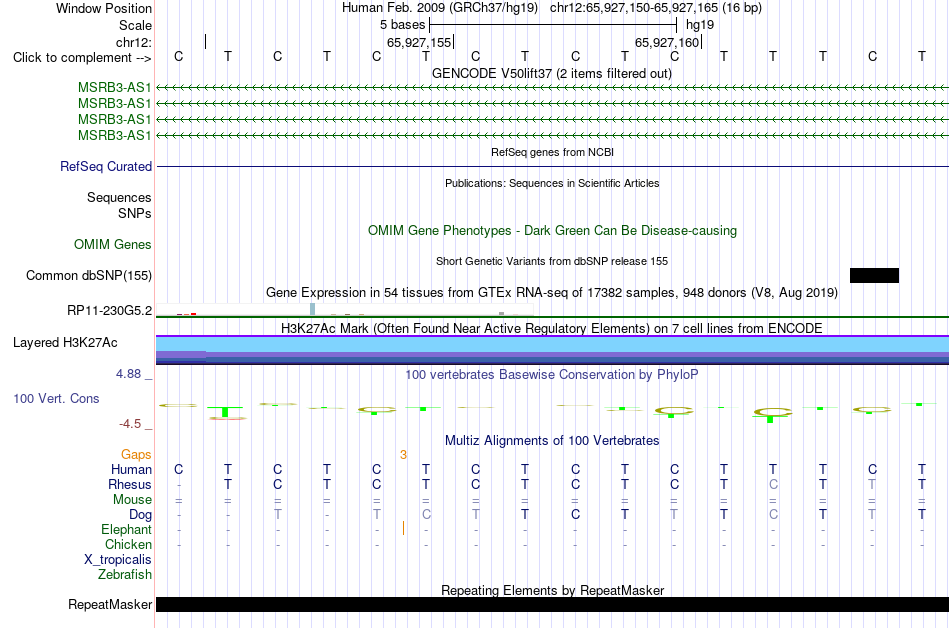Click the OMIM Genes track label
This screenshot has height=628, width=950.
tap(113, 245)
